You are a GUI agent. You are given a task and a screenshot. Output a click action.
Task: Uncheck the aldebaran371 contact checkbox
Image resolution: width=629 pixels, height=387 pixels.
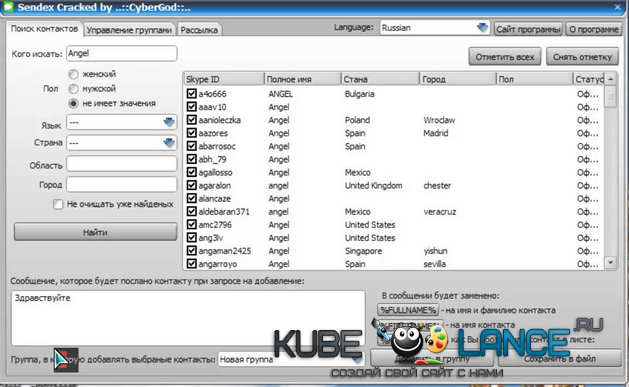pyautogui.click(x=191, y=211)
